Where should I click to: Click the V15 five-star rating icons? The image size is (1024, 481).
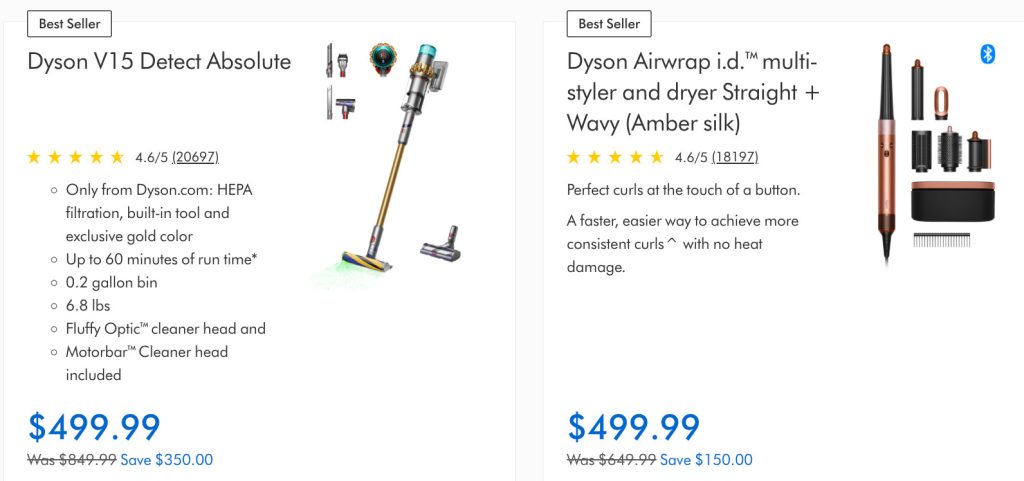coord(76,157)
